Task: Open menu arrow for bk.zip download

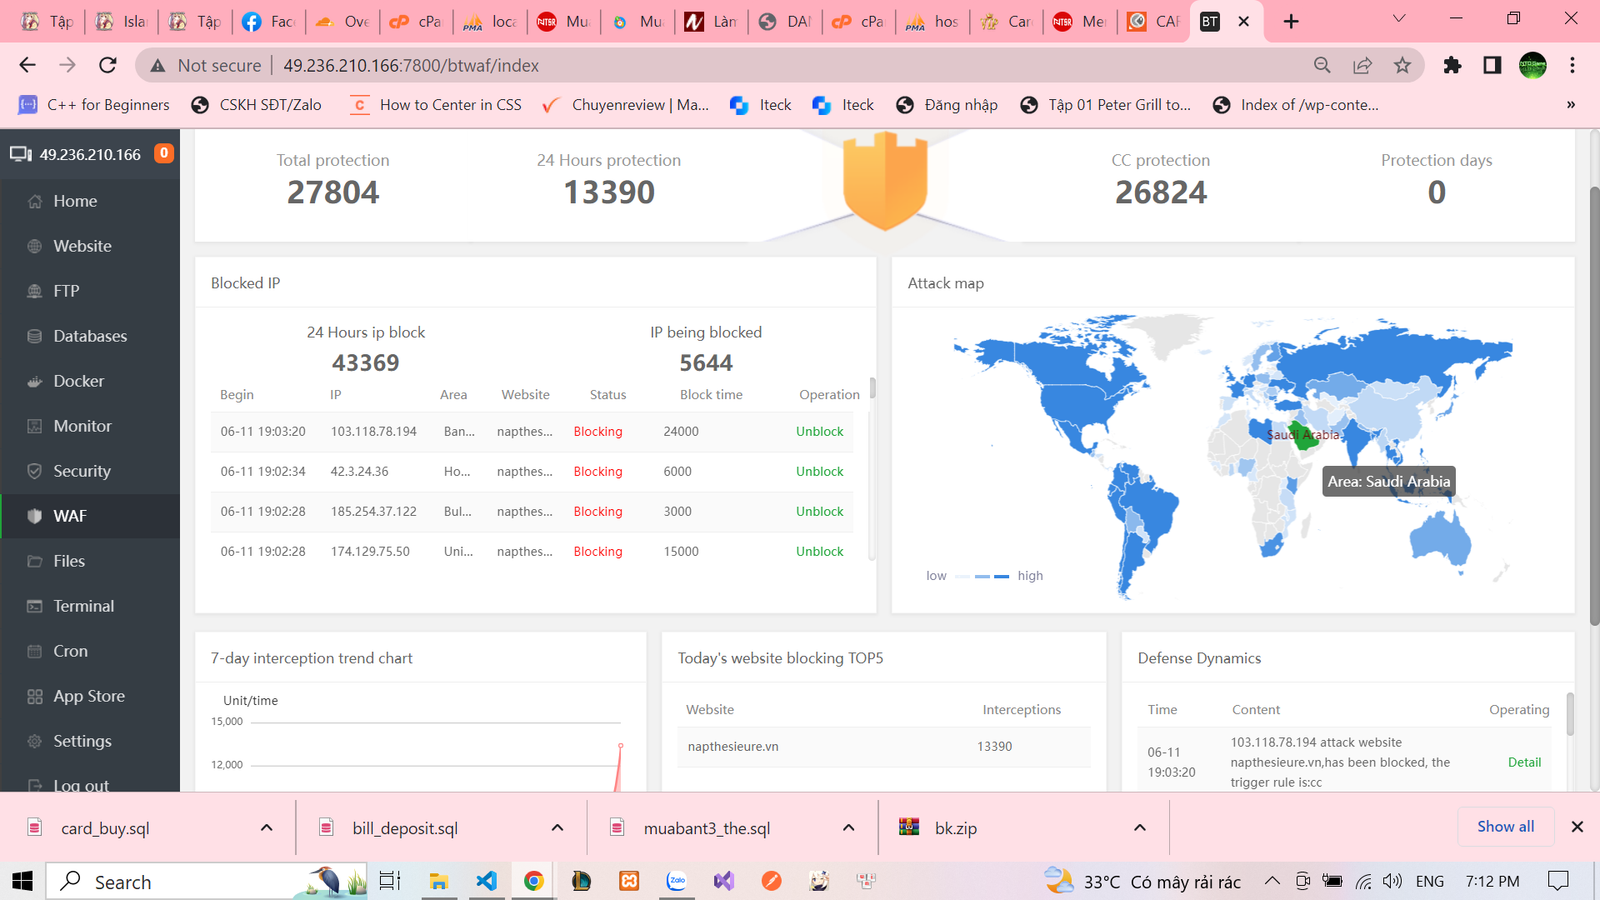Action: point(1139,828)
